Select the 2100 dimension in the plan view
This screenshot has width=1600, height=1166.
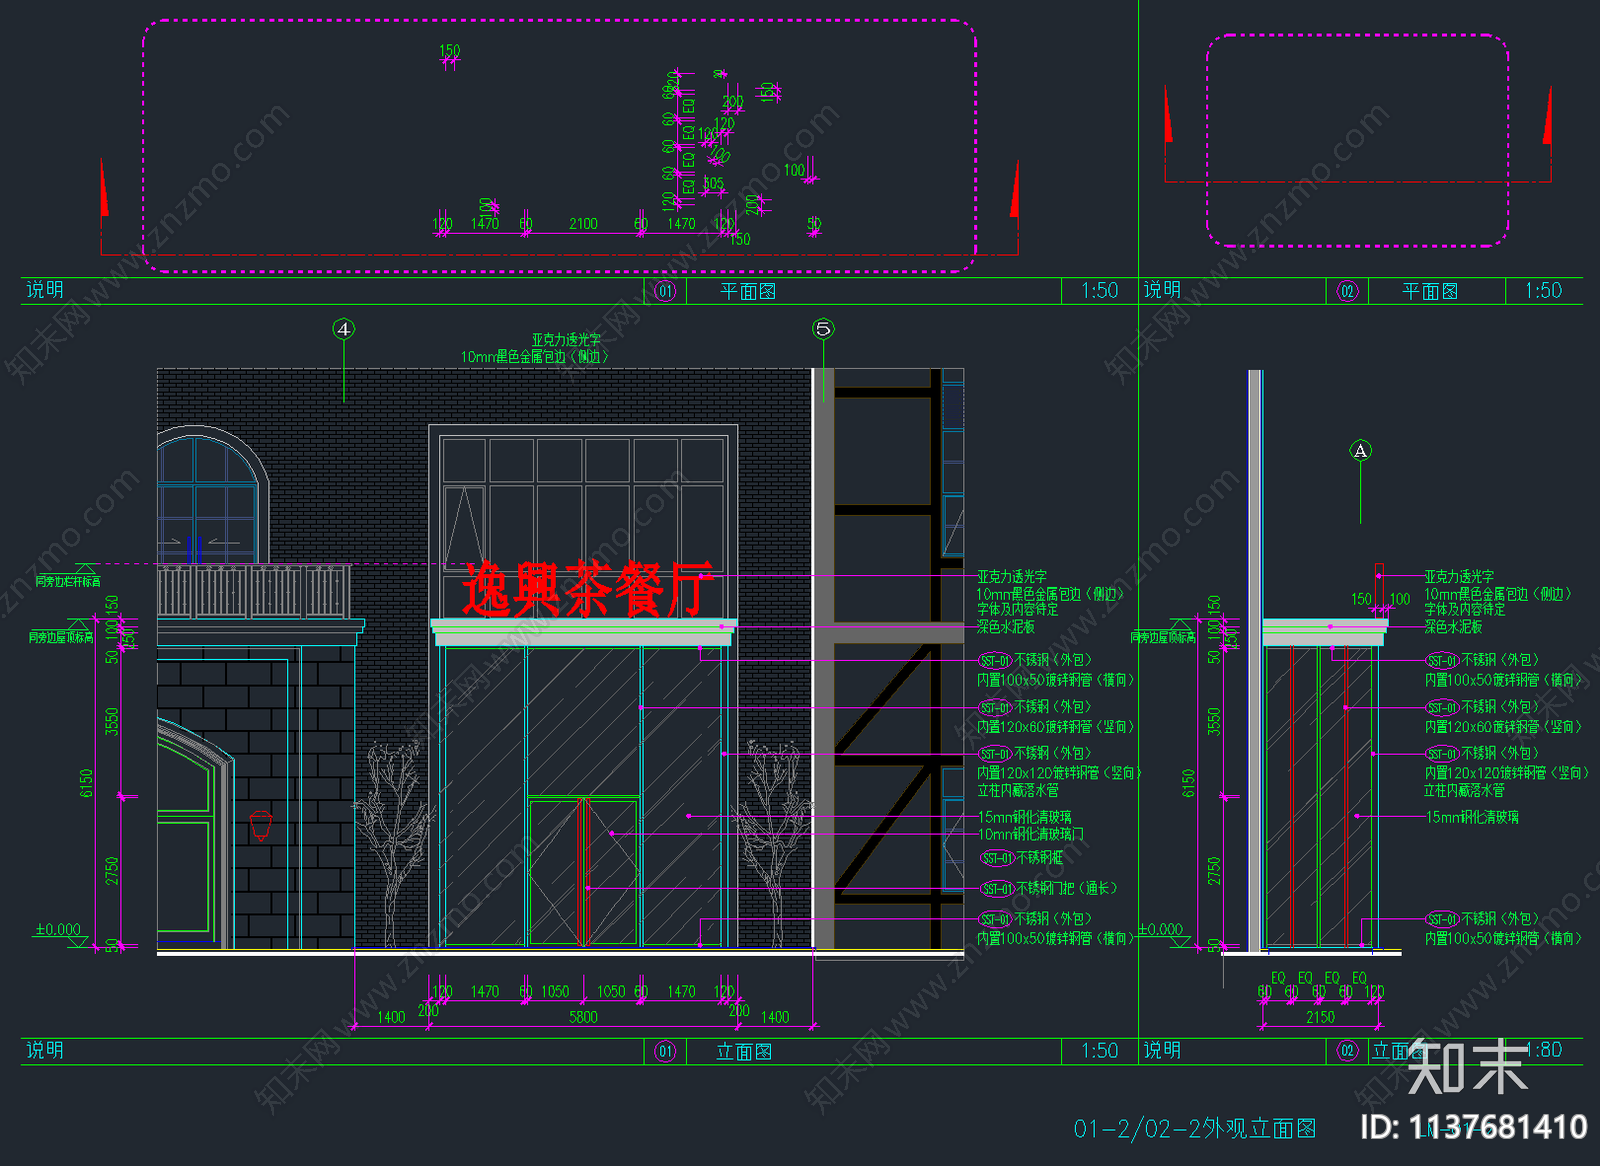click(583, 224)
